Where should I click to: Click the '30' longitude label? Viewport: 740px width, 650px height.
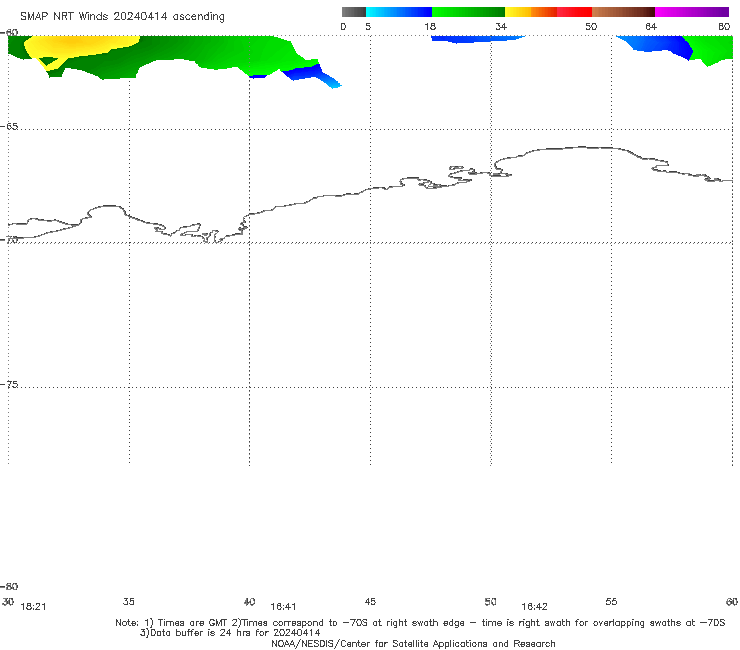(x=8, y=602)
